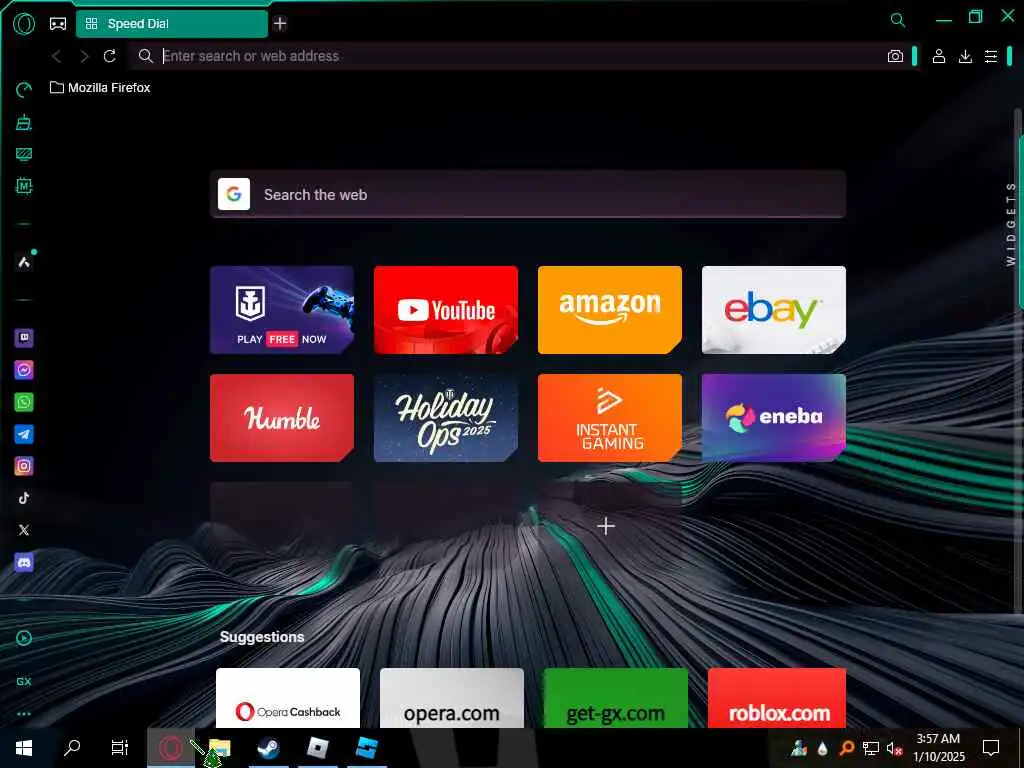
Task: Open Roblox from the taskbar
Action: pos(317,748)
